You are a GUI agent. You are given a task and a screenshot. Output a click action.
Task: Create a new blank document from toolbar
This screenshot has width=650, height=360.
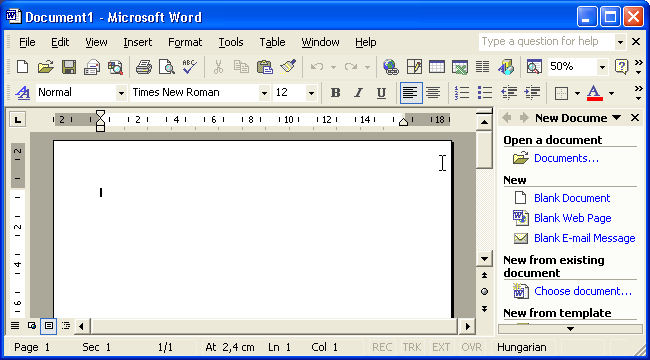[x=22, y=66]
